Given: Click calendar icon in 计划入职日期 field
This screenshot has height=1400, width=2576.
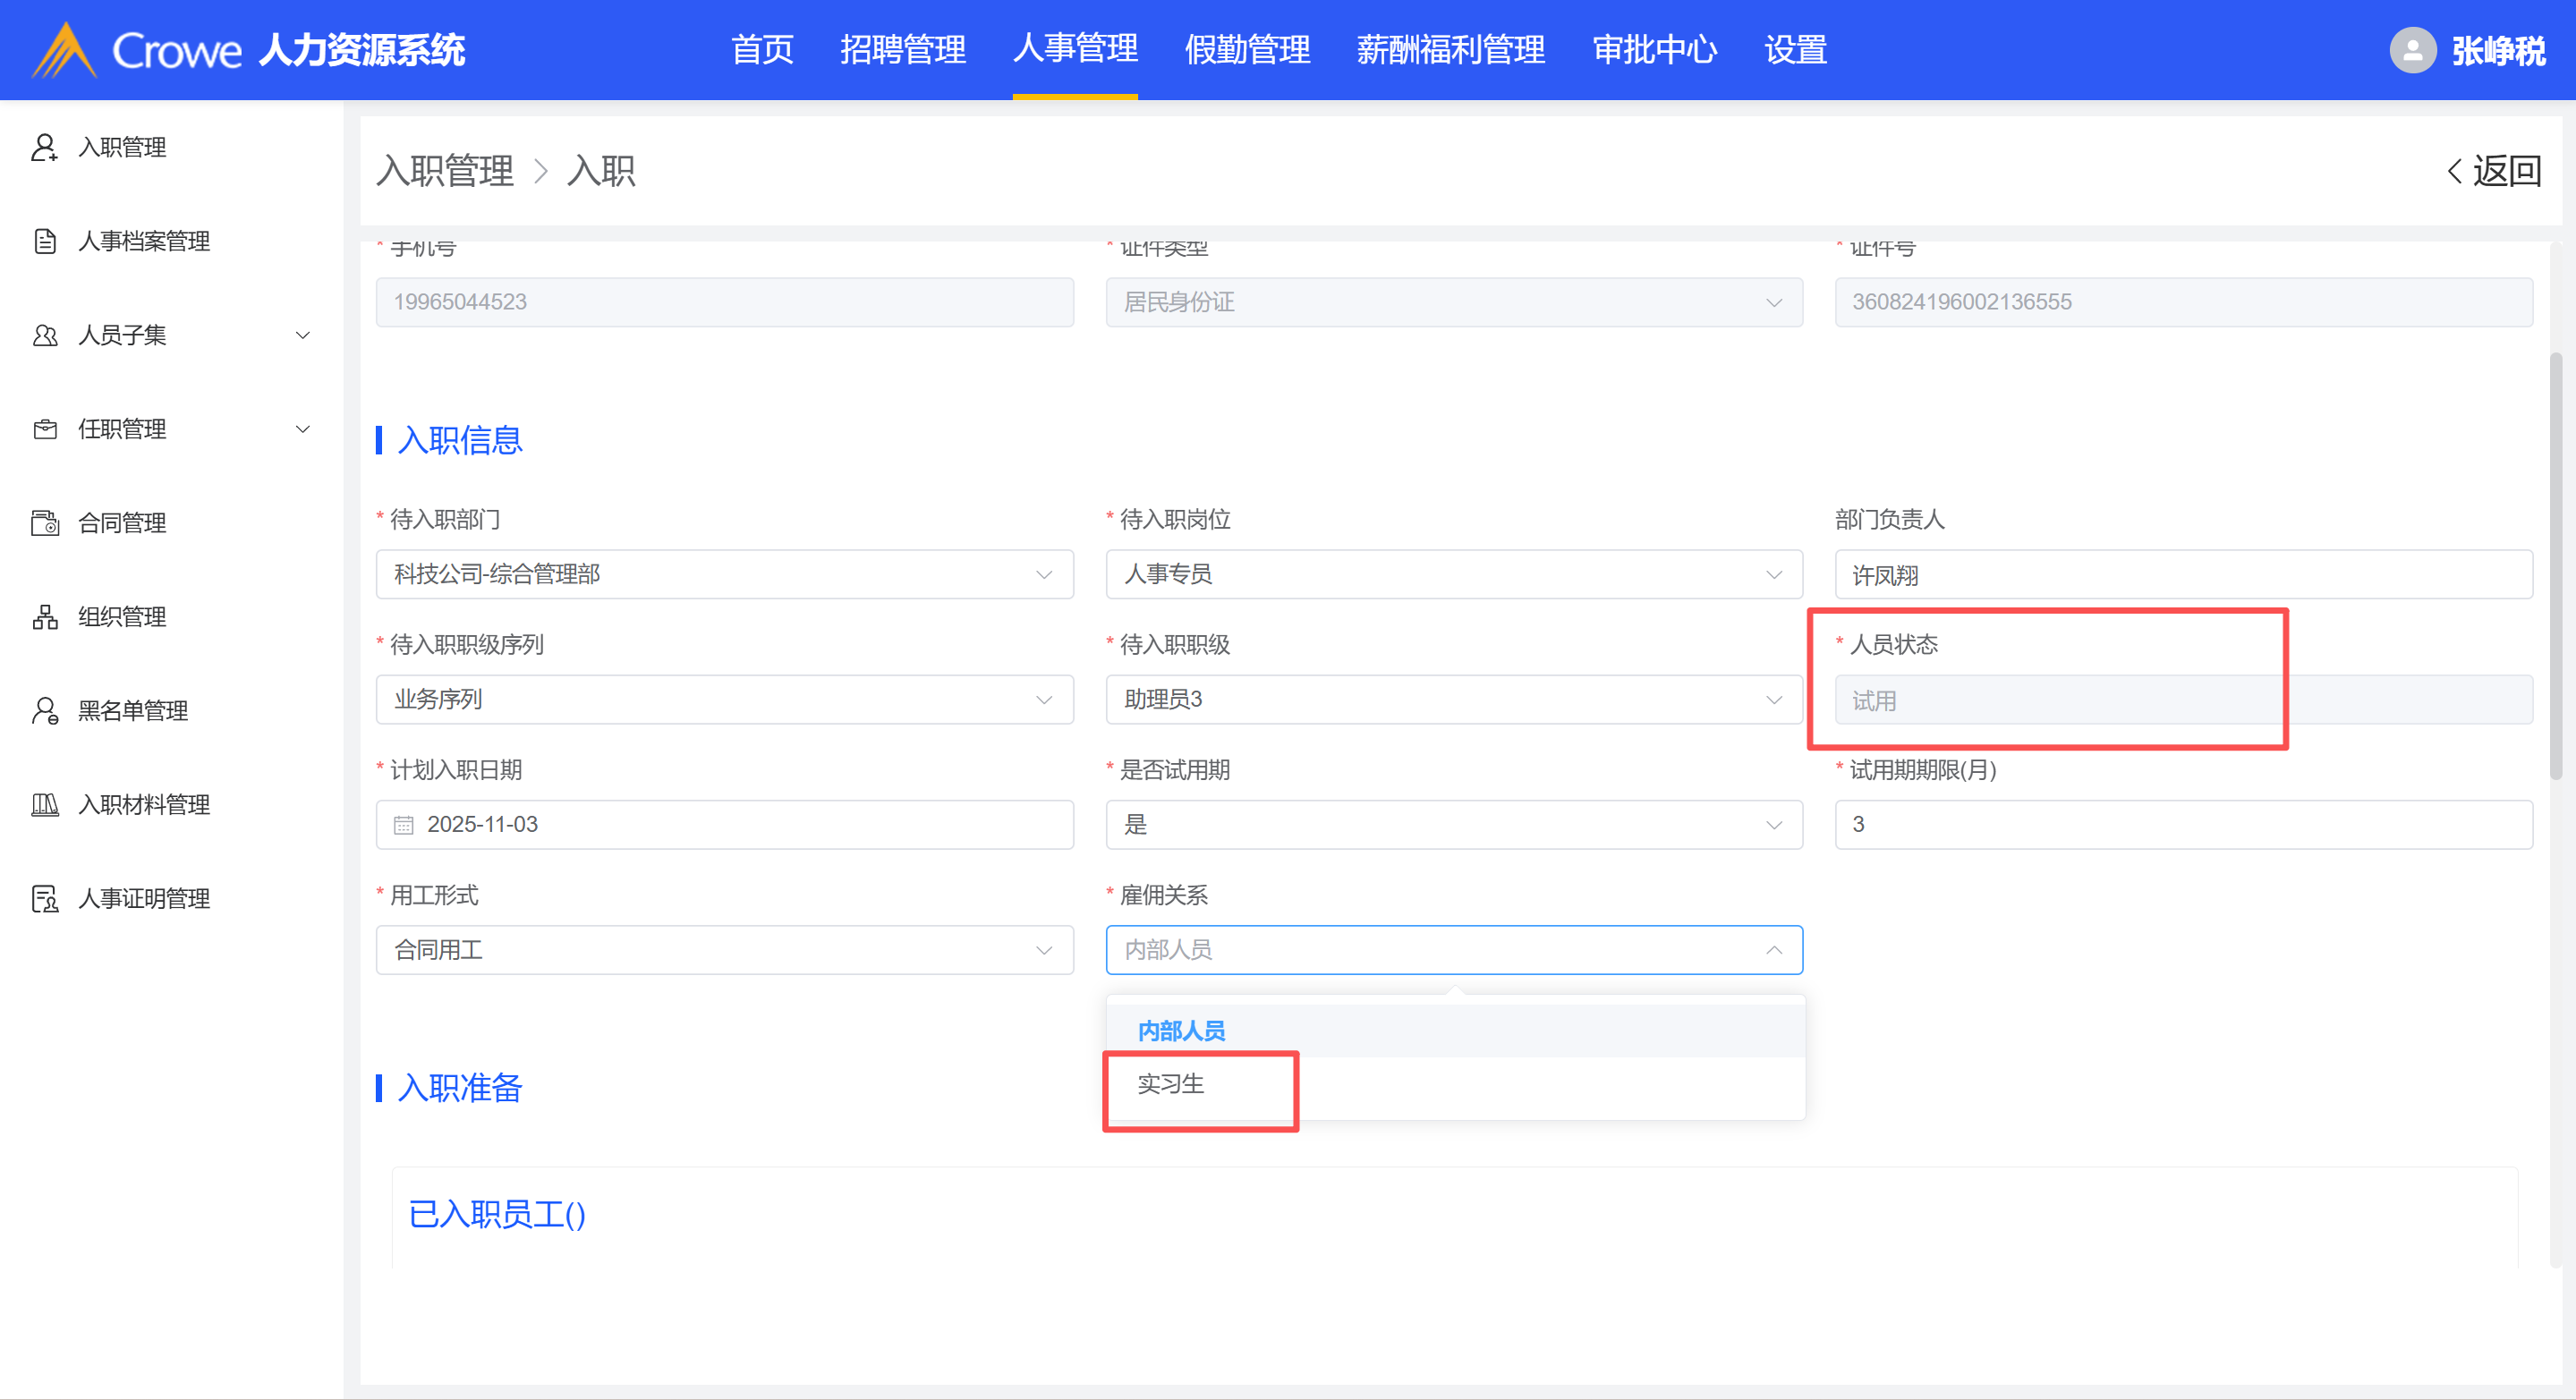Looking at the screenshot, I should coord(403,825).
